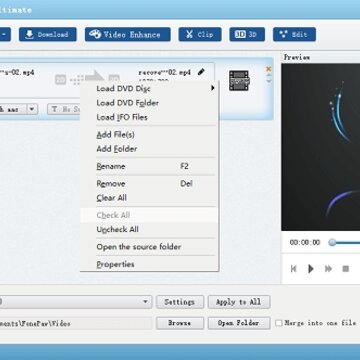
Task: Click the preview seek slider handle
Action: pyautogui.click(x=332, y=242)
